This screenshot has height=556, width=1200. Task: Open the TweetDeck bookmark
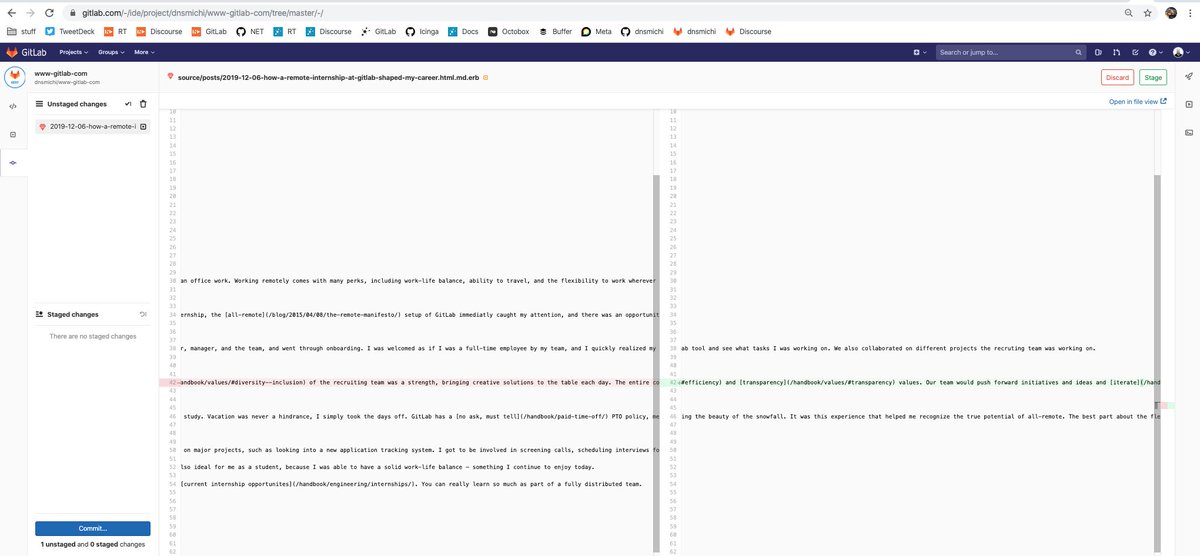pyautogui.click(x=69, y=31)
